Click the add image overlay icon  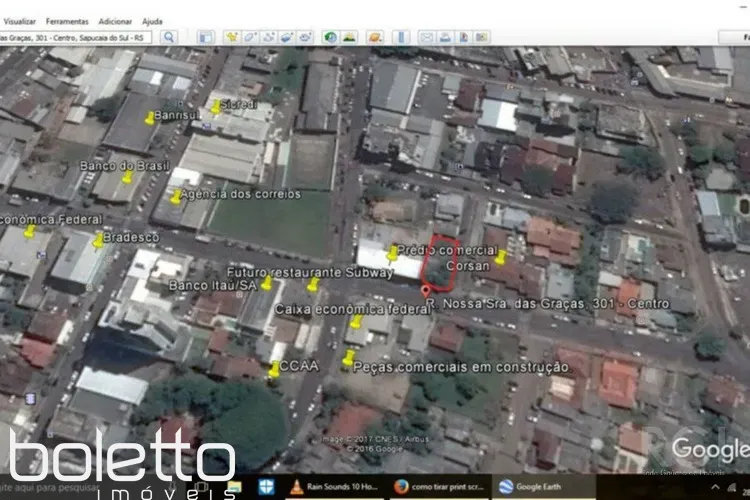(x=286, y=37)
